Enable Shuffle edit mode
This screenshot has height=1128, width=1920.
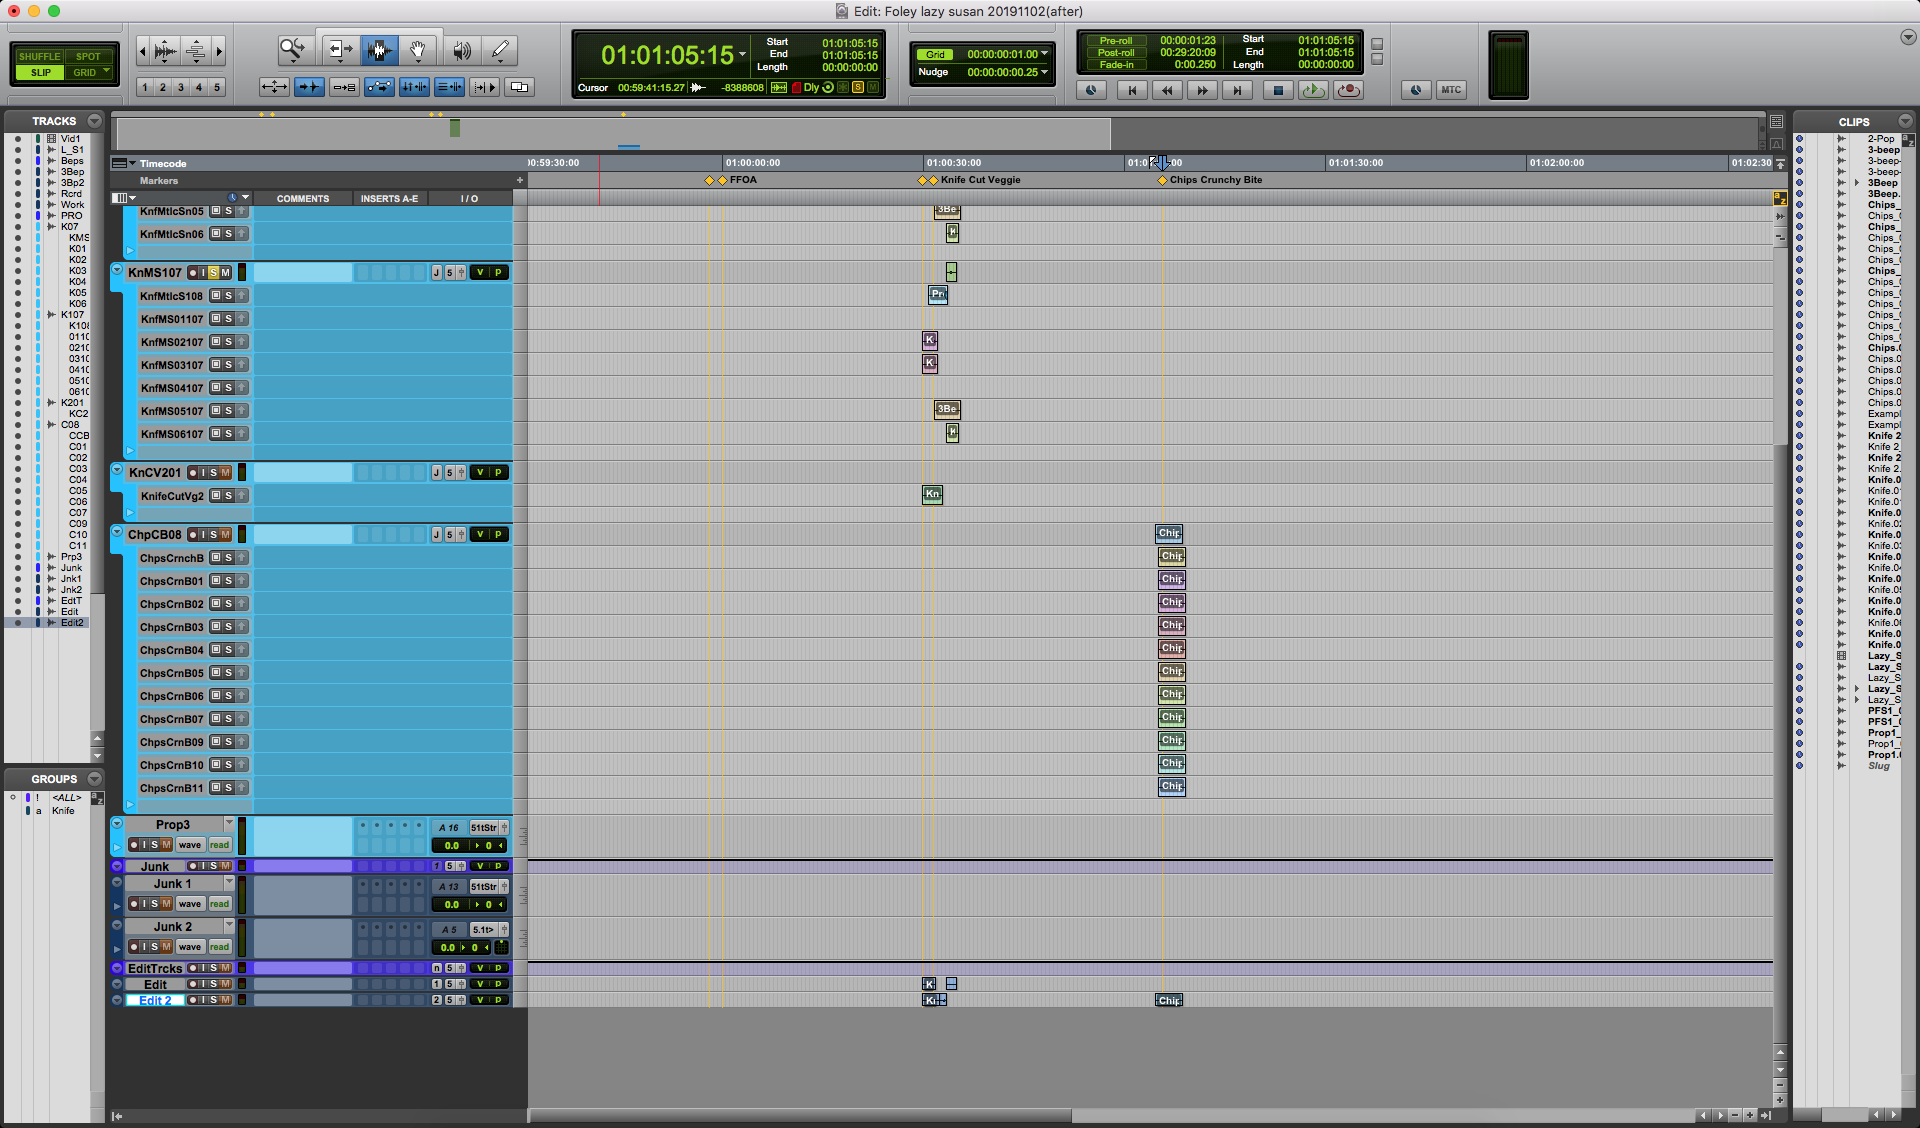(40, 56)
